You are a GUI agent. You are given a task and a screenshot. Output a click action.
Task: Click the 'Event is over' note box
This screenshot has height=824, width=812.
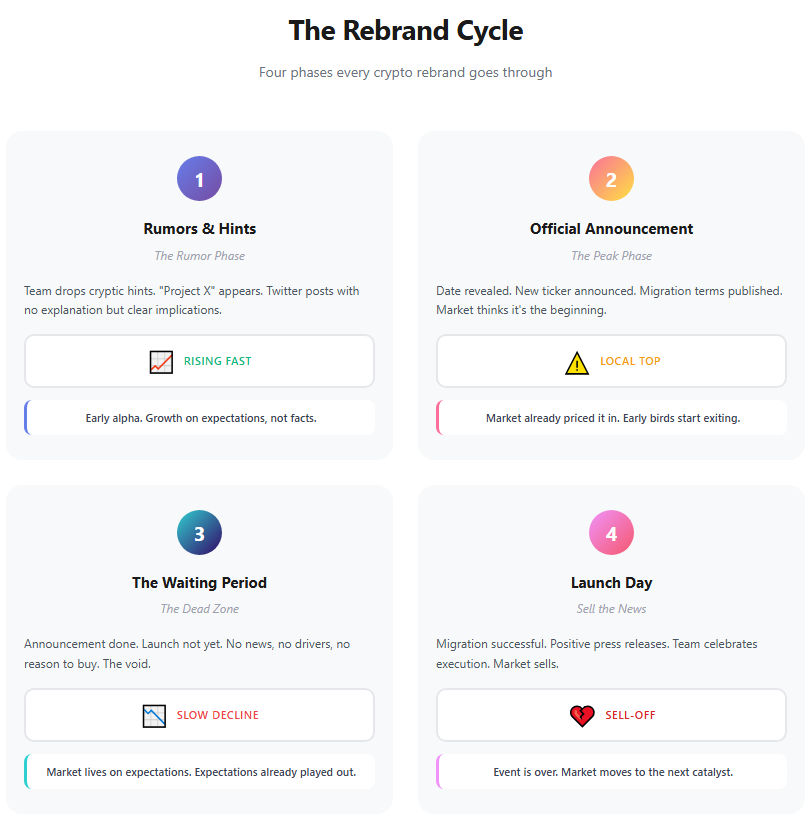tap(612, 772)
